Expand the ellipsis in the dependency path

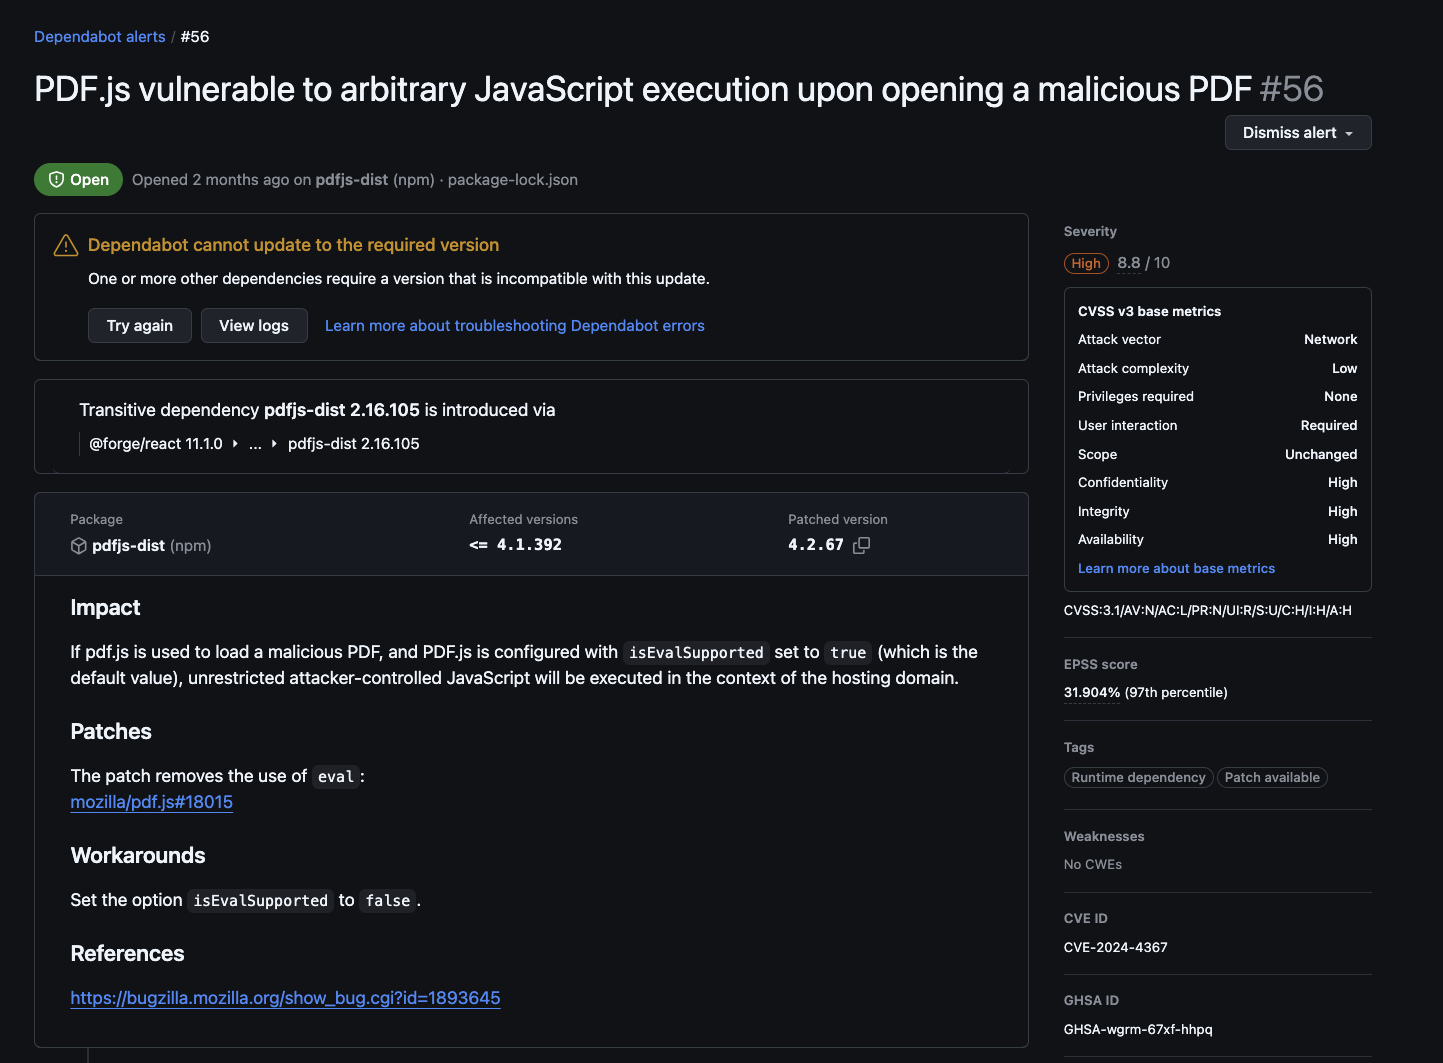coord(255,444)
